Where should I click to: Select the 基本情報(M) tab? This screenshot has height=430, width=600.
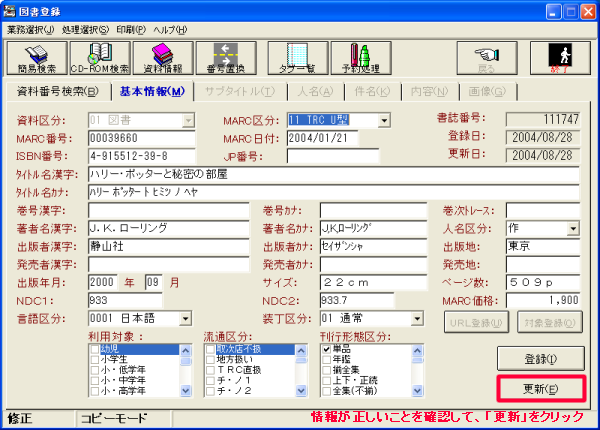pos(152,91)
